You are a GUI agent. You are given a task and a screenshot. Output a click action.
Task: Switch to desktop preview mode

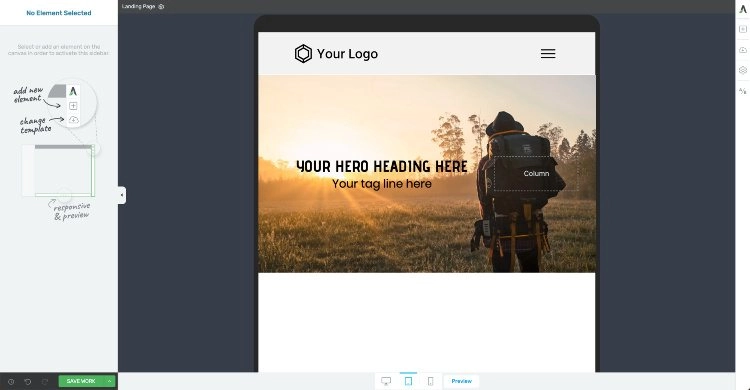[x=386, y=381]
